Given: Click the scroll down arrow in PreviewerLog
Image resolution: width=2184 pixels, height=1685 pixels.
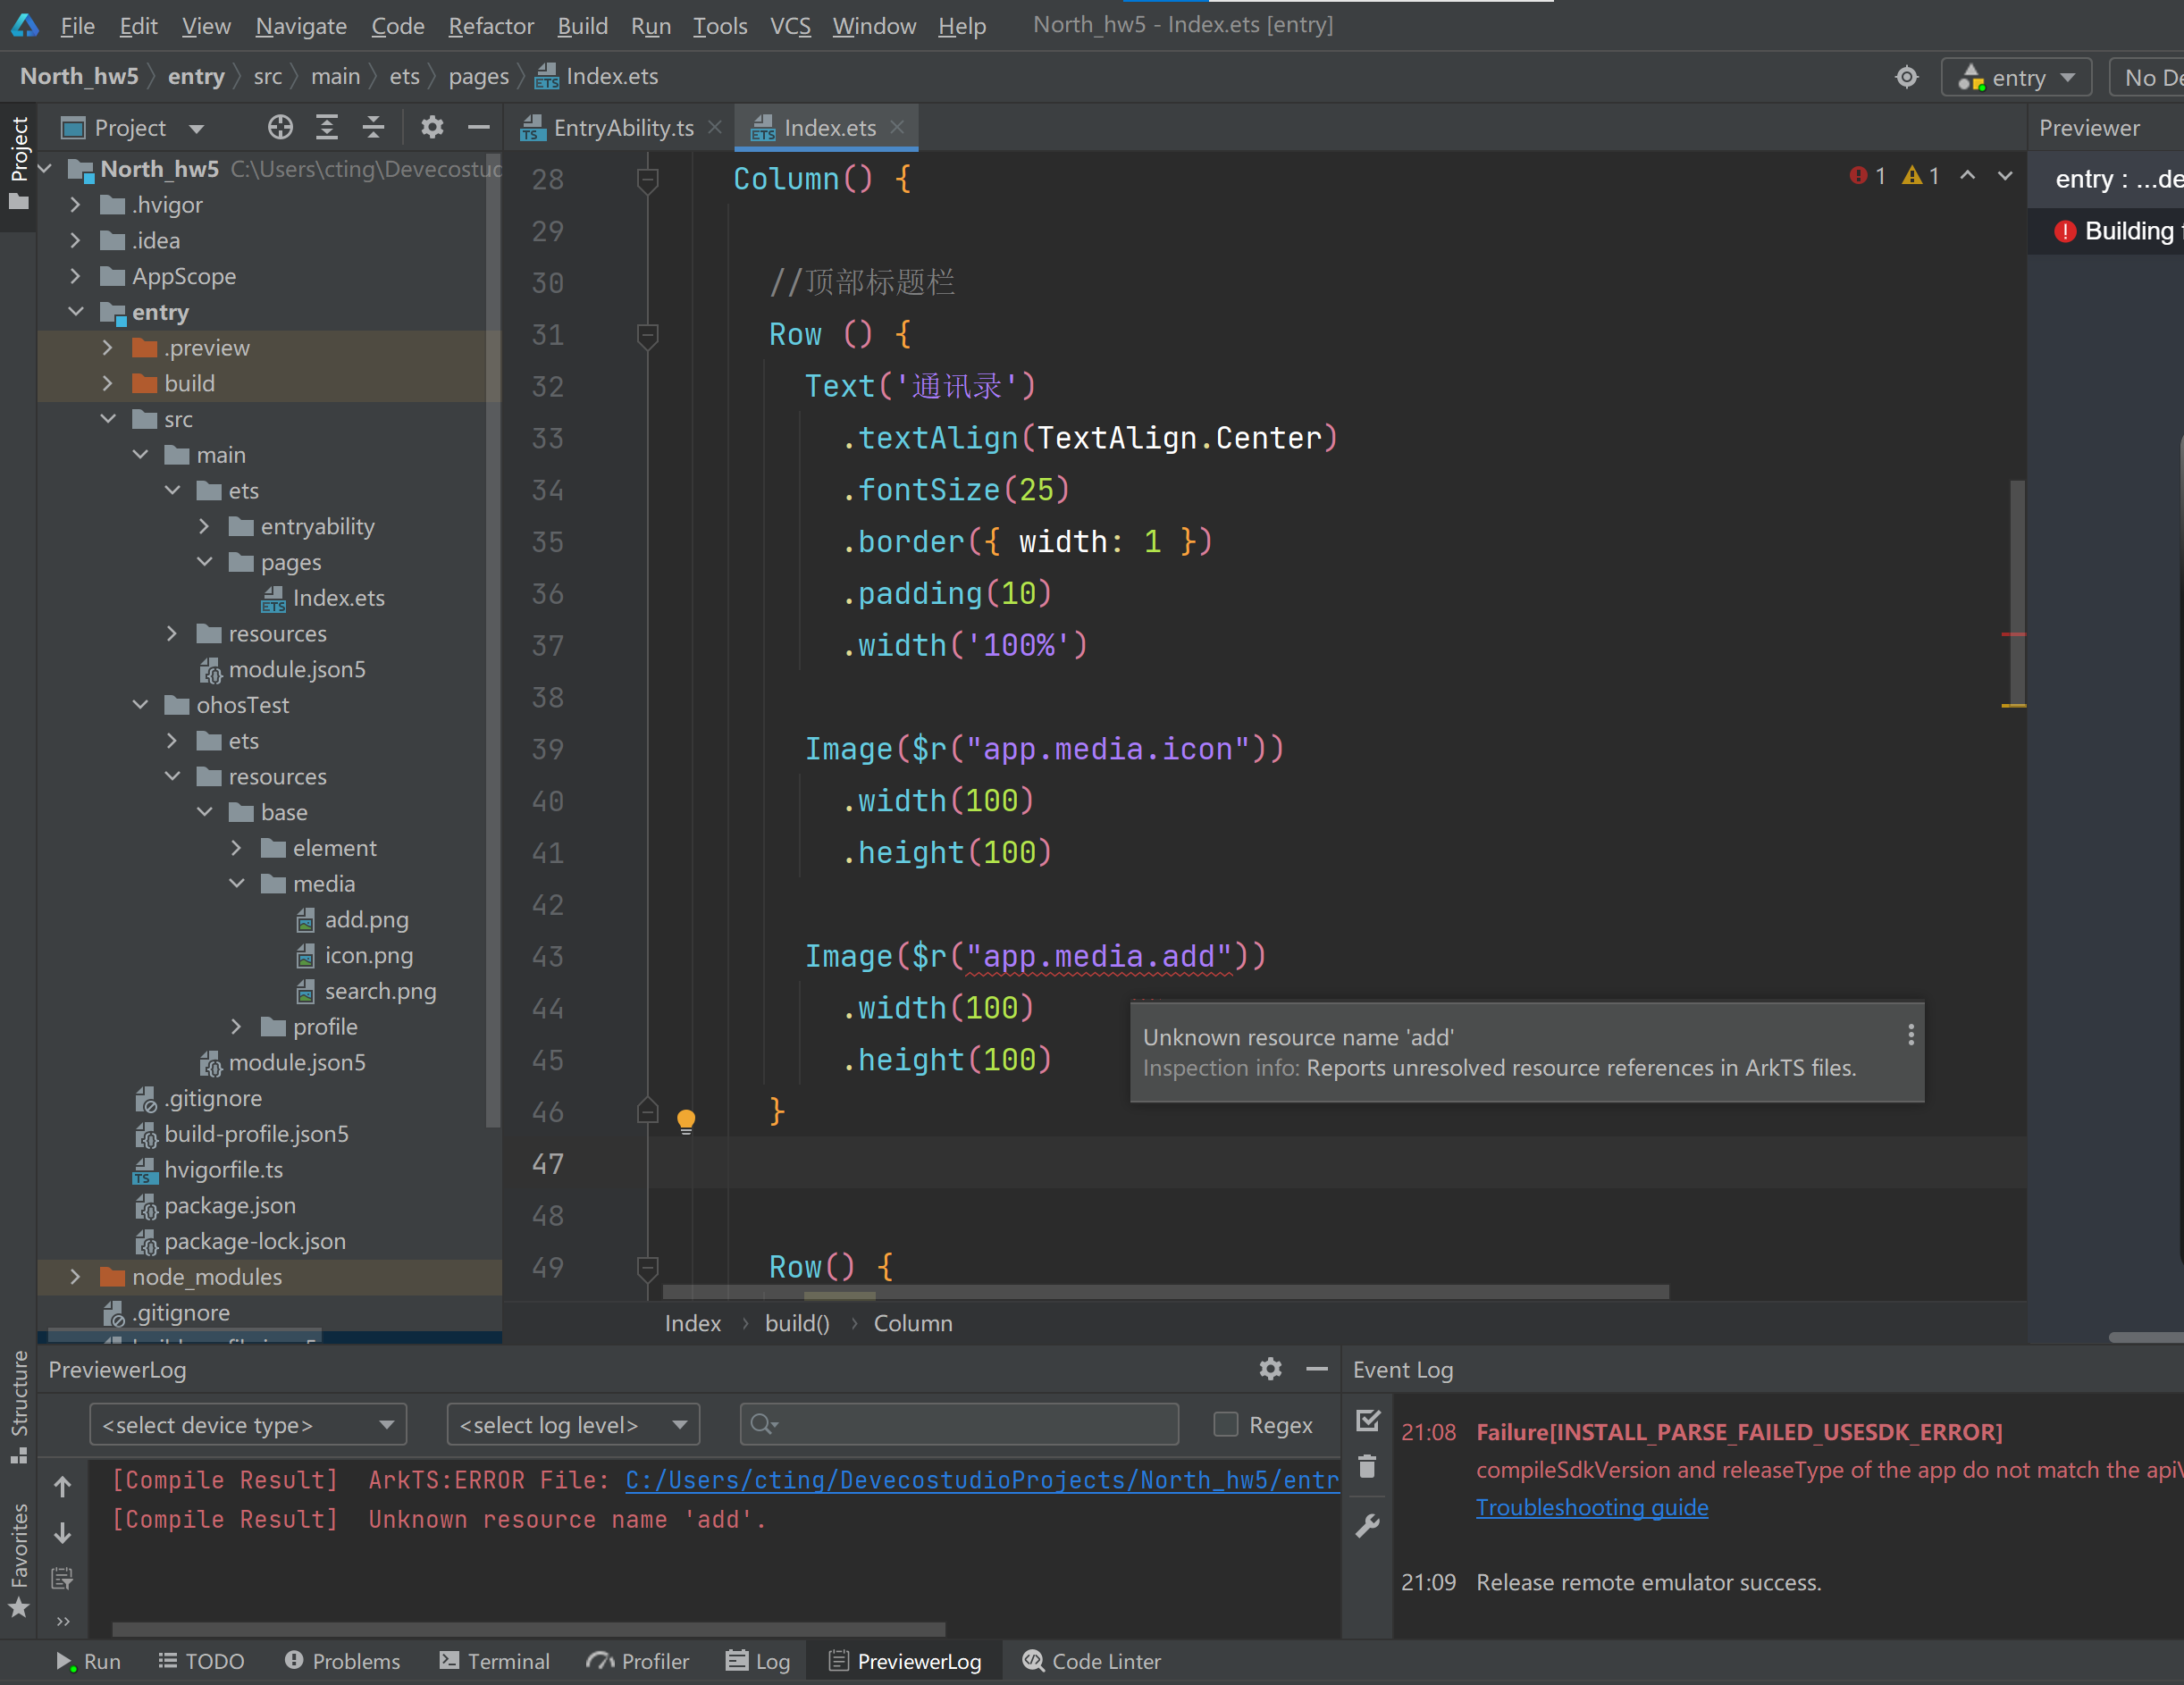Looking at the screenshot, I should point(62,1533).
